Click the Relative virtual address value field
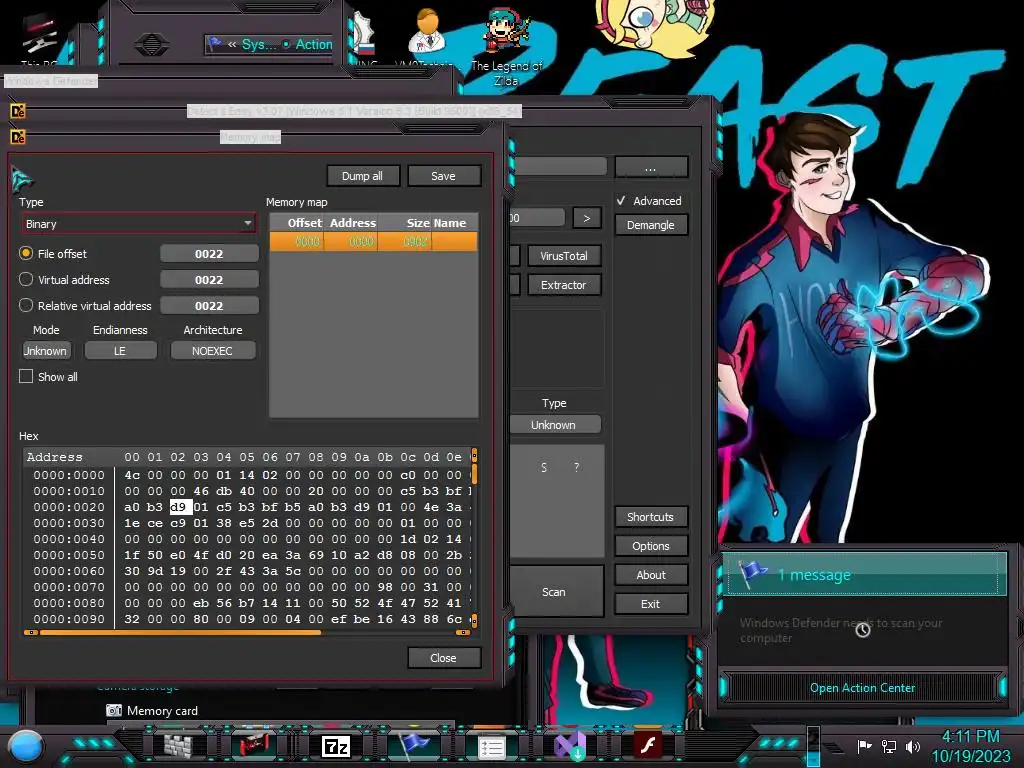The height and width of the screenshot is (768, 1024). tap(209, 306)
